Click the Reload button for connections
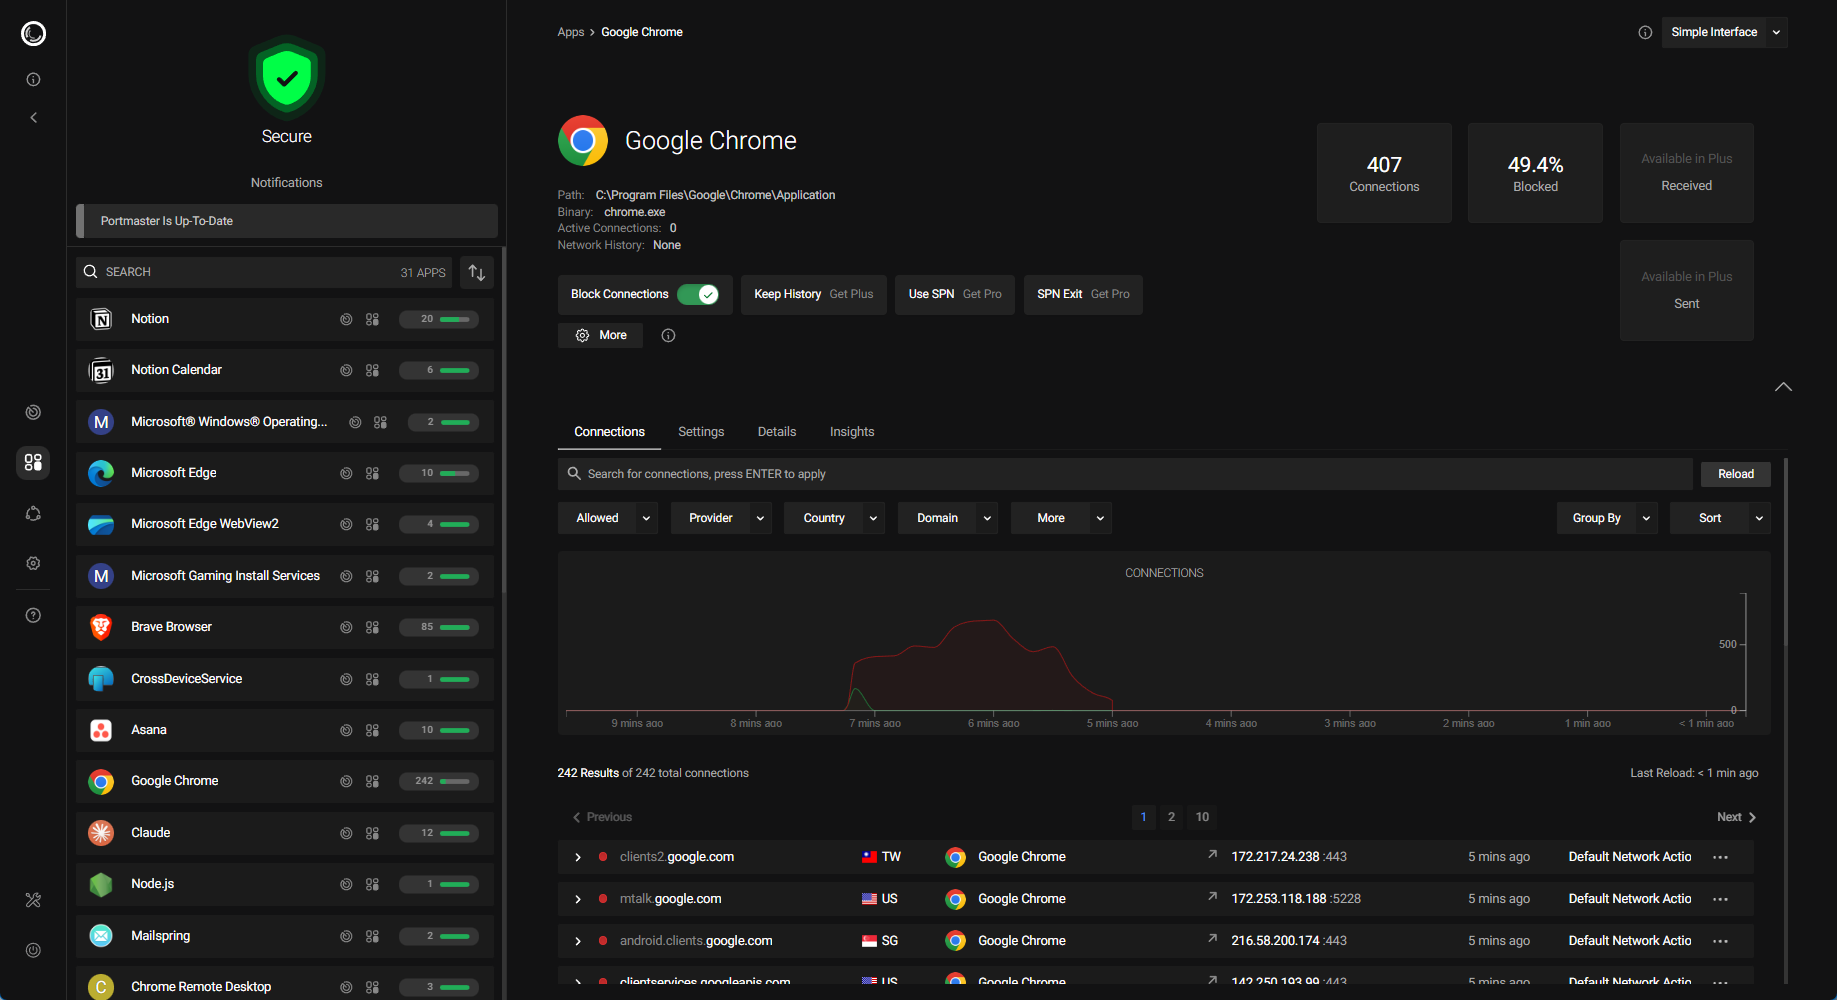The width and height of the screenshot is (1837, 1000). coord(1735,473)
